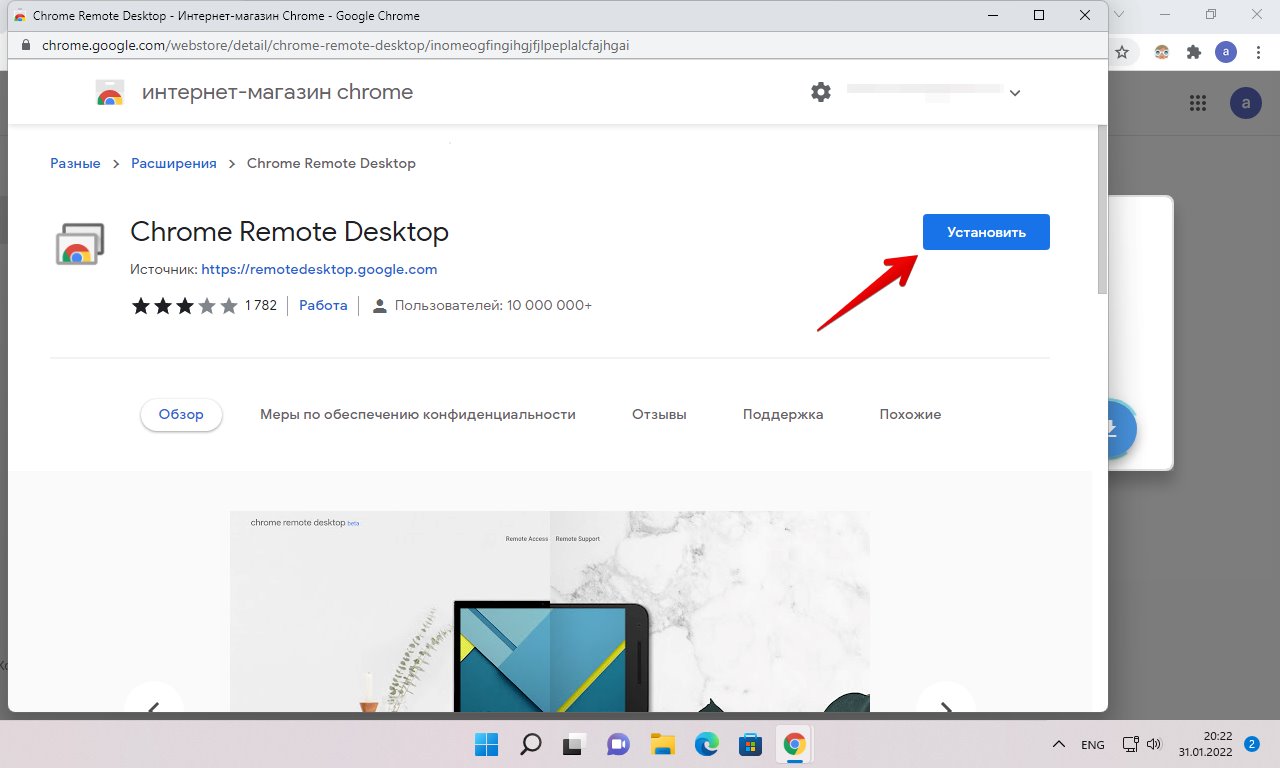Switch to the Отзывы tab

(x=659, y=414)
